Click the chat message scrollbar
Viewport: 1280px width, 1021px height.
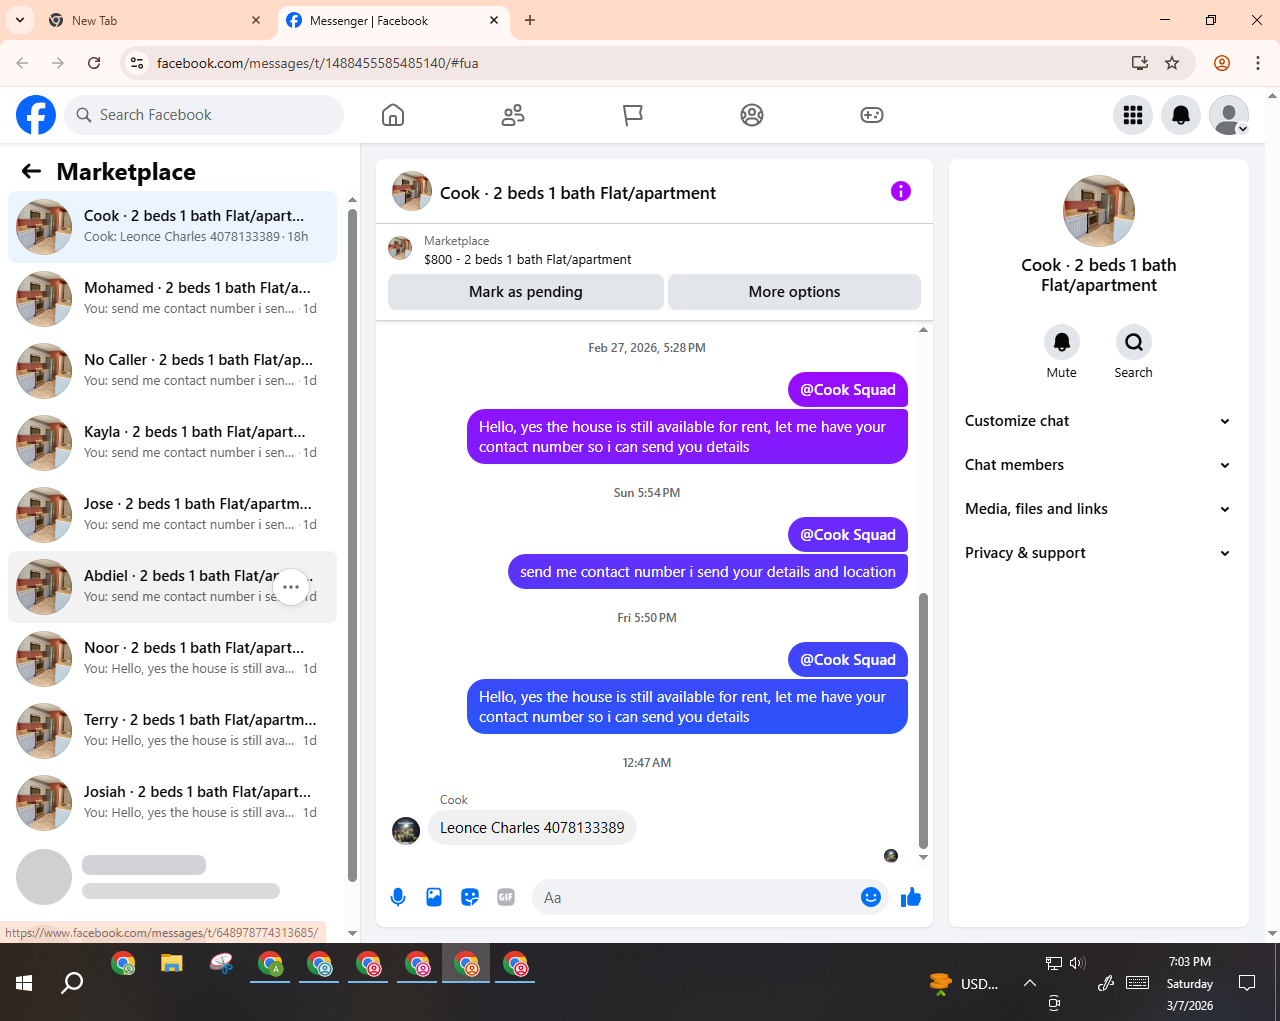point(923,720)
